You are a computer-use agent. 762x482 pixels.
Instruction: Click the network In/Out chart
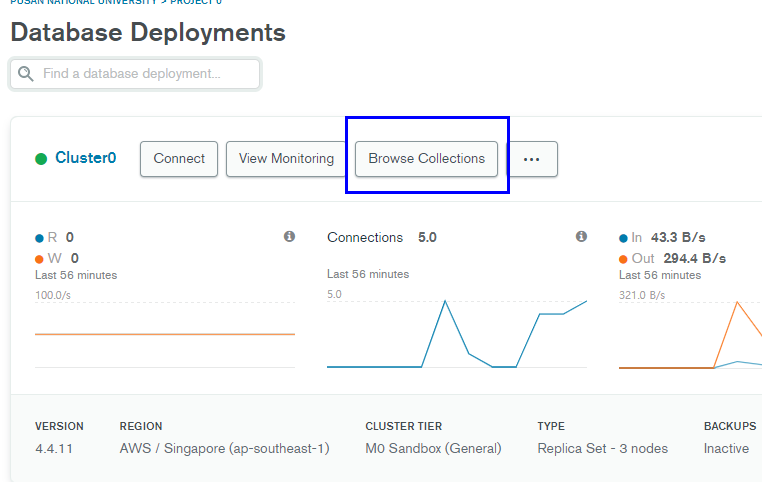tap(690, 334)
